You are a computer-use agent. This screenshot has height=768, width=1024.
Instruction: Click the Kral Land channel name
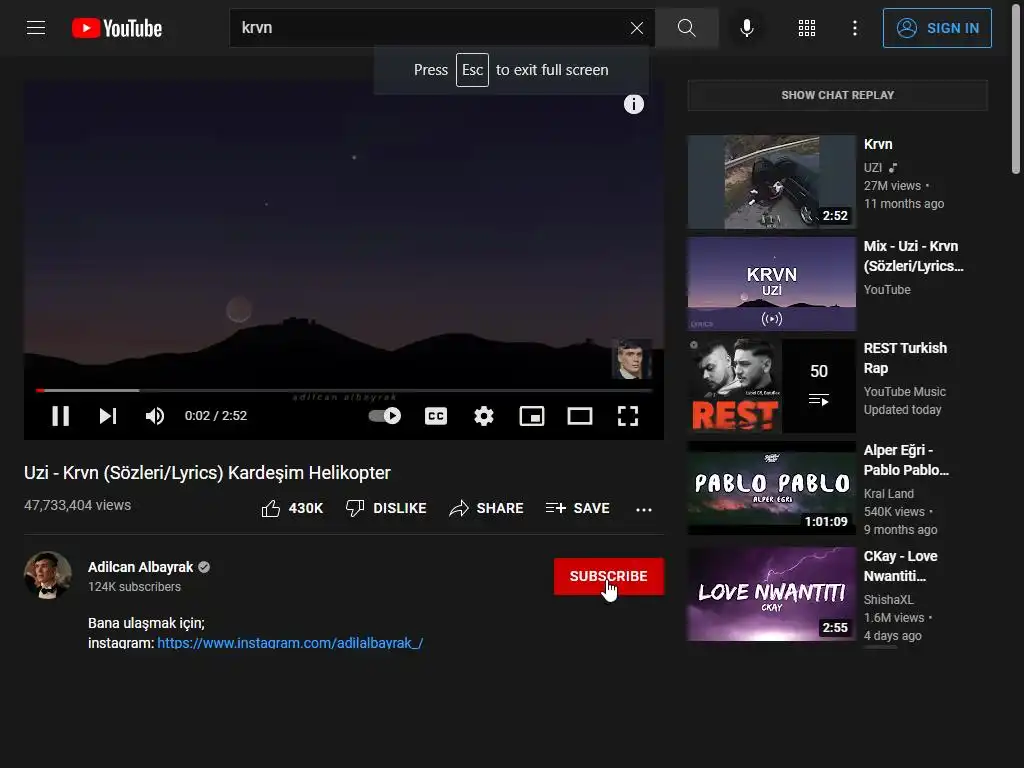coord(888,494)
